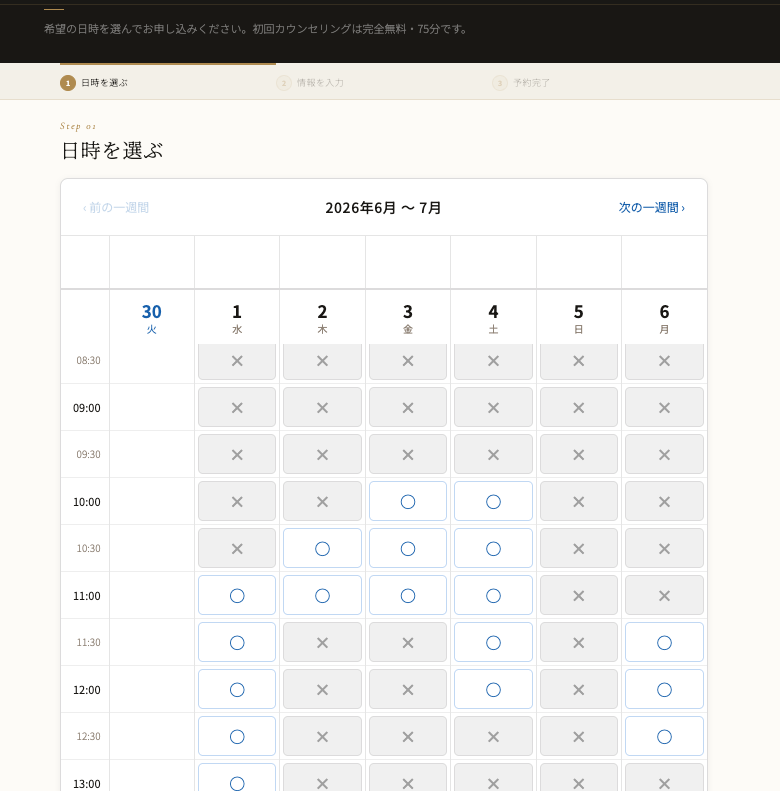Viewport: 780px width, 791px height.
Task: Click the date header 6 月
Action: coord(664,318)
